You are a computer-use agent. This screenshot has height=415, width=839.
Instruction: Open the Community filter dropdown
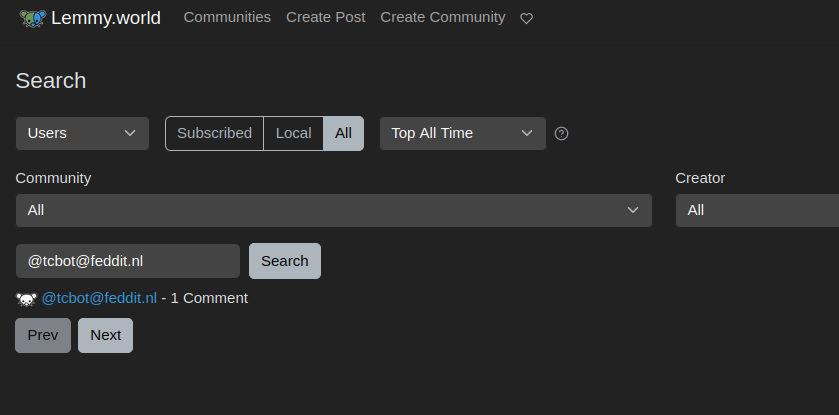(334, 210)
